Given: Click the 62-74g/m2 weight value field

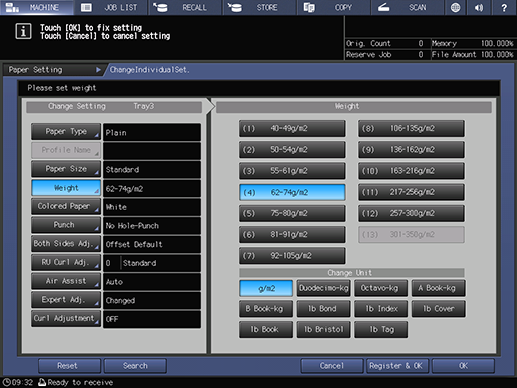Looking at the screenshot, I should coord(152,189).
